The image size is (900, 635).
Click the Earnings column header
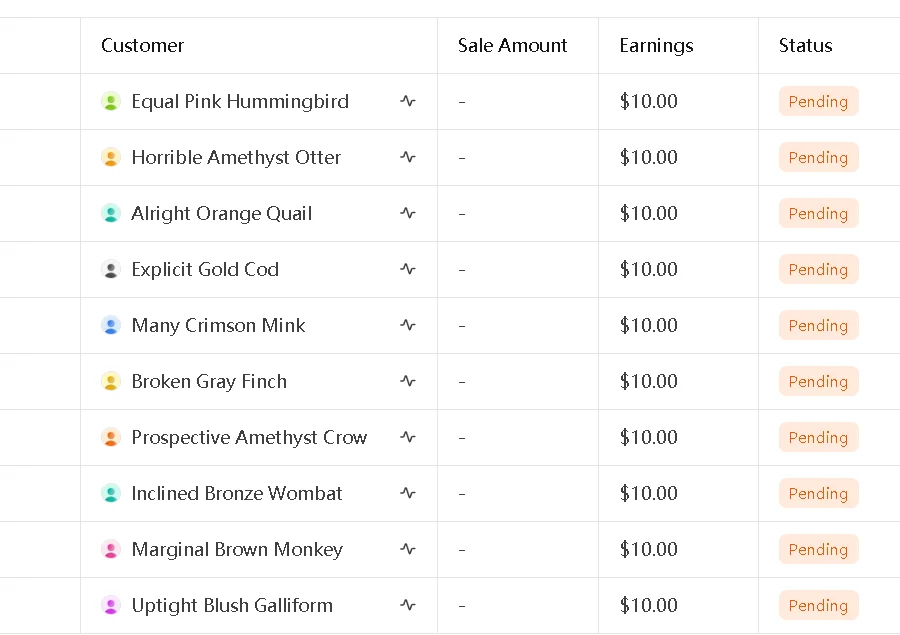coord(656,45)
